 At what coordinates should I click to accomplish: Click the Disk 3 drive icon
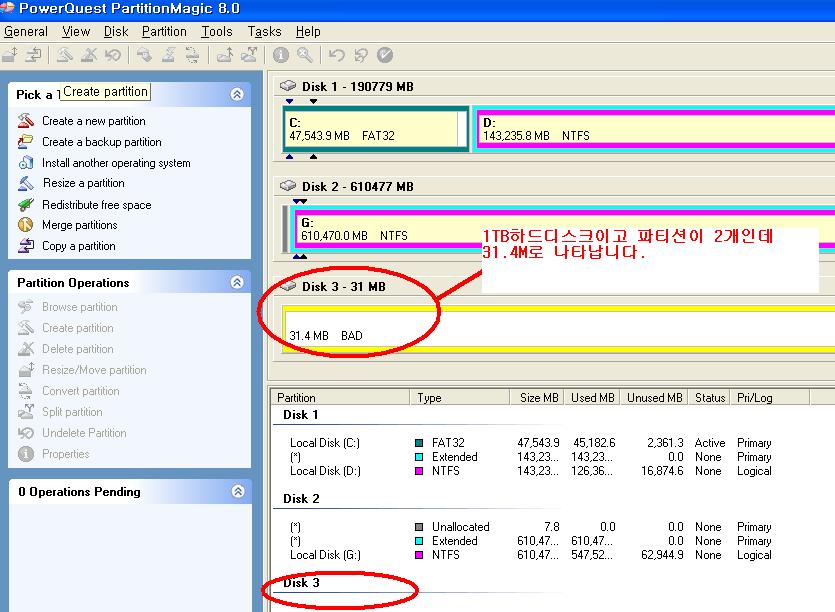[x=288, y=285]
